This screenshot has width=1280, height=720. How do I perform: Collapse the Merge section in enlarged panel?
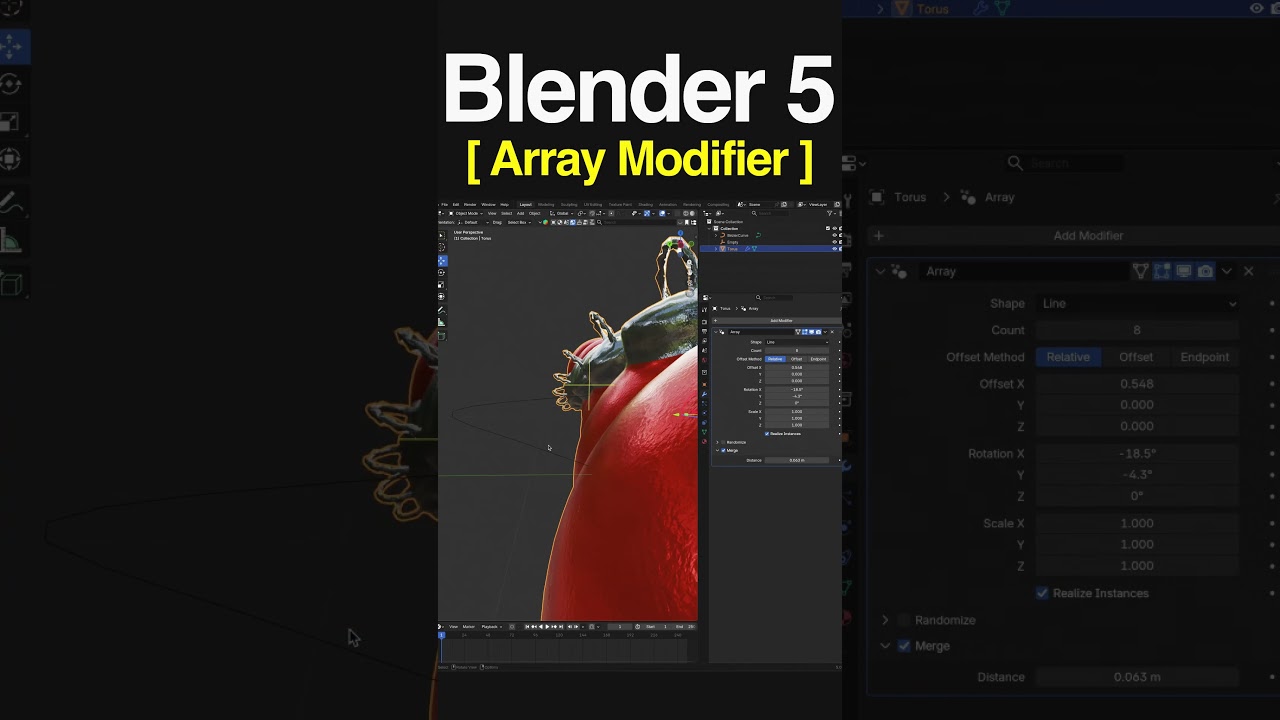885,646
